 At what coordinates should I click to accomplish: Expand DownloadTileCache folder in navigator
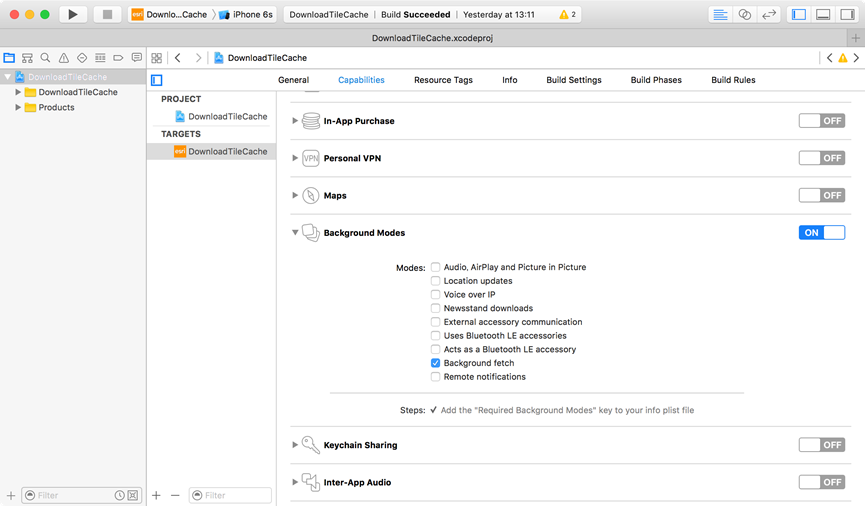click(18, 92)
